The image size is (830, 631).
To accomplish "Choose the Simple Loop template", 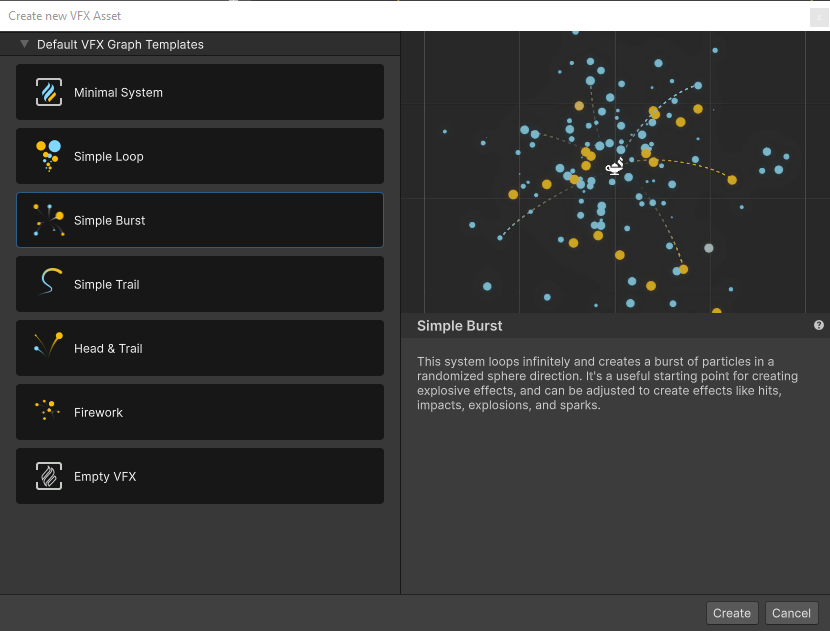I will [200, 156].
